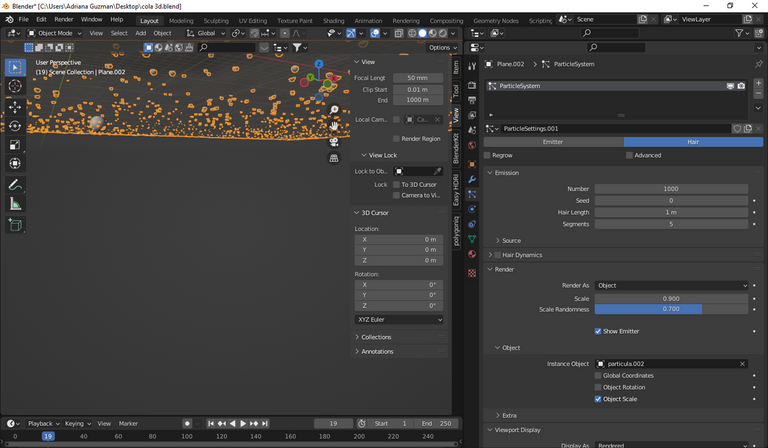Adjust the Scale Randomness slider
This screenshot has height=448, width=768.
pyautogui.click(x=672, y=309)
